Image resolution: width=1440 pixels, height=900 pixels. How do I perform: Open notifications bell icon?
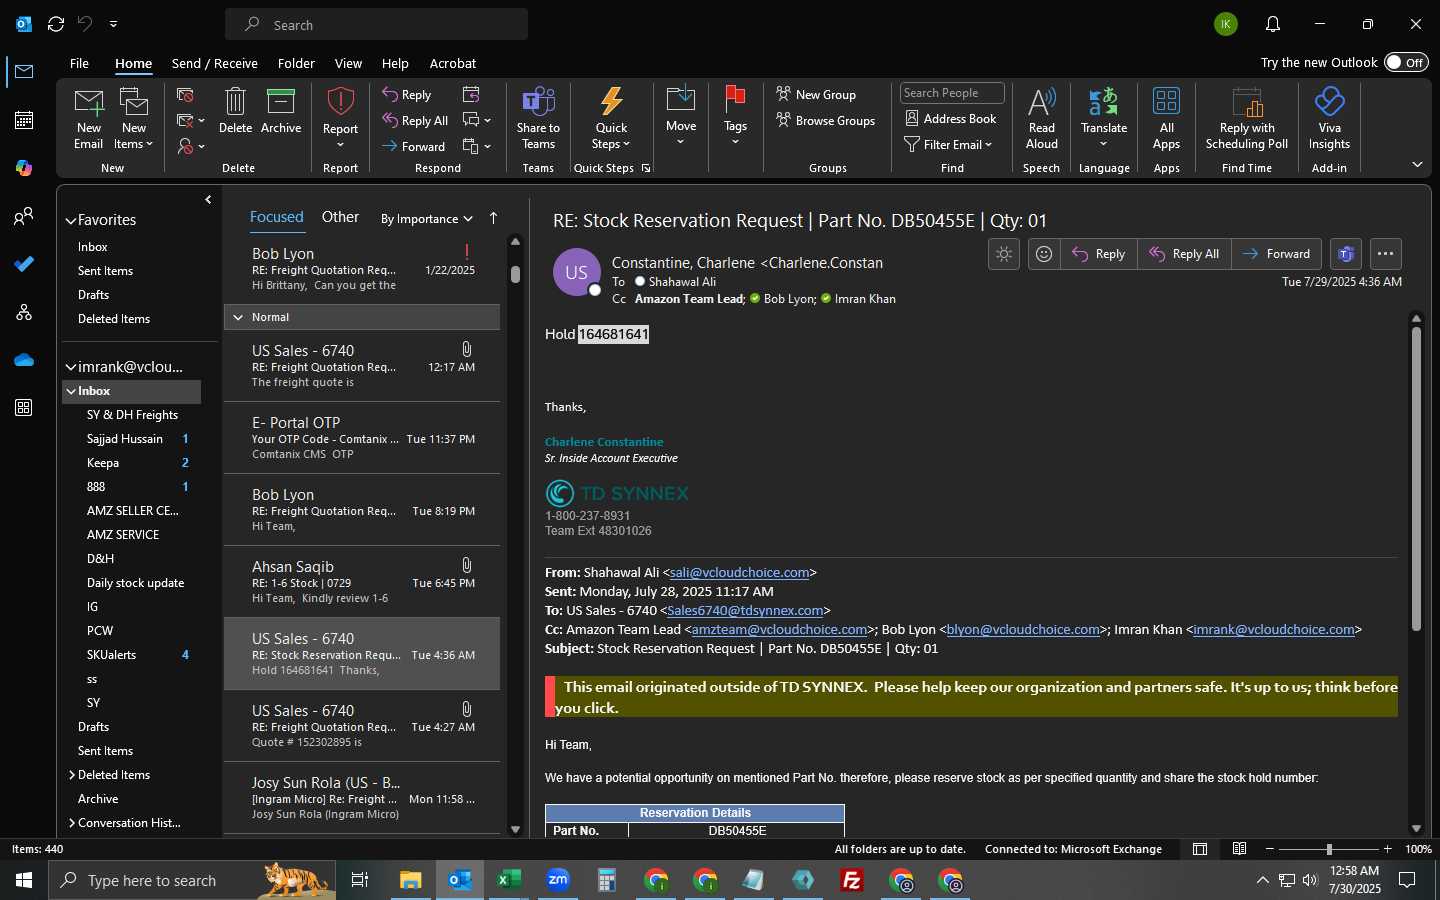pos(1273,24)
